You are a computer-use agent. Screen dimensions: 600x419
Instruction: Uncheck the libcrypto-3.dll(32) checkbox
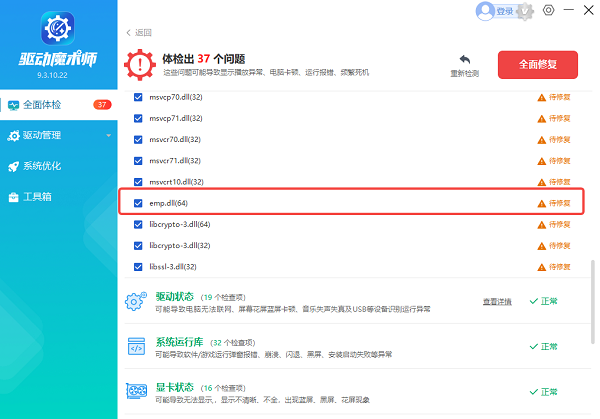pyautogui.click(x=138, y=246)
